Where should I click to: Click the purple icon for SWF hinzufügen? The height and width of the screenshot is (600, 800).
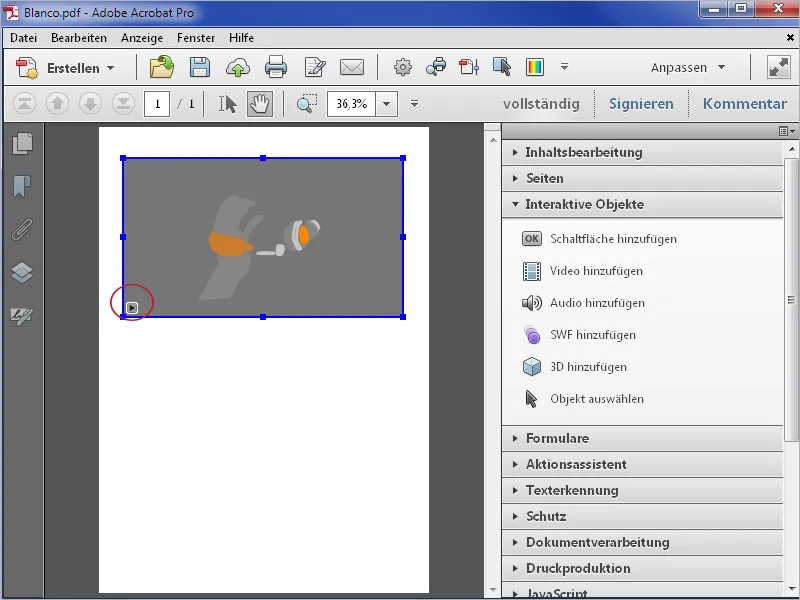click(532, 335)
